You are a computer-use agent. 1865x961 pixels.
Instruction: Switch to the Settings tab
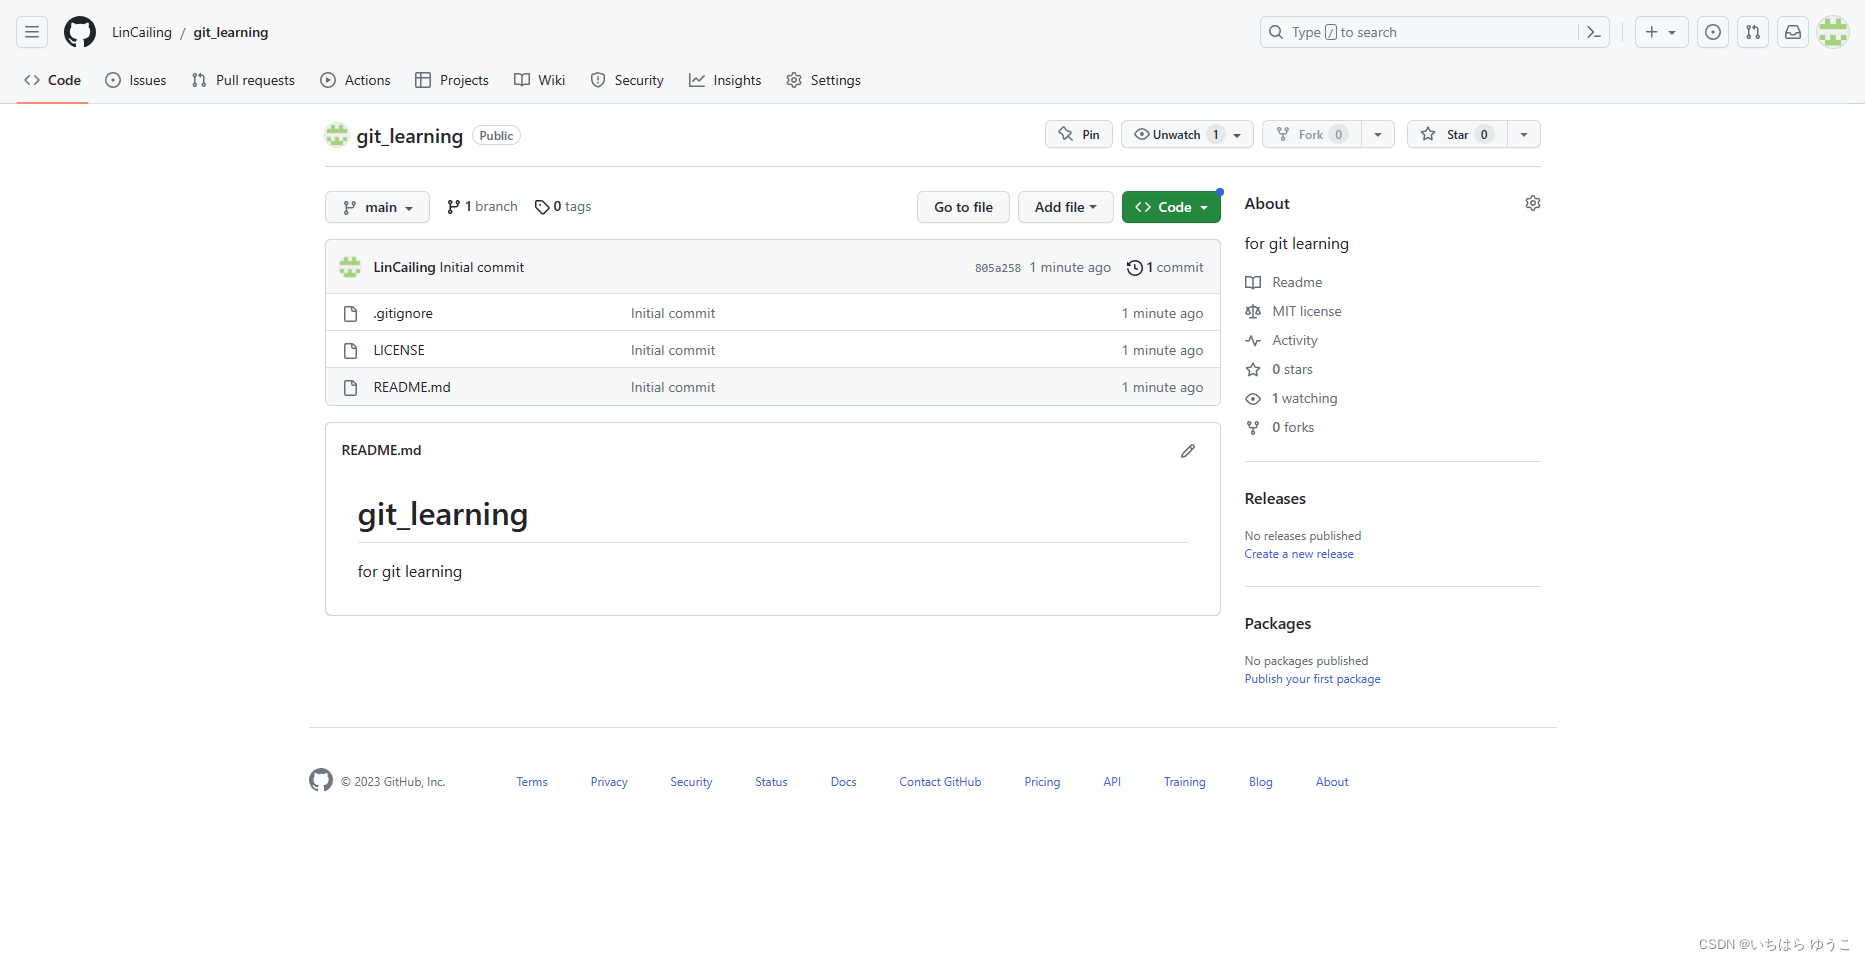823,80
